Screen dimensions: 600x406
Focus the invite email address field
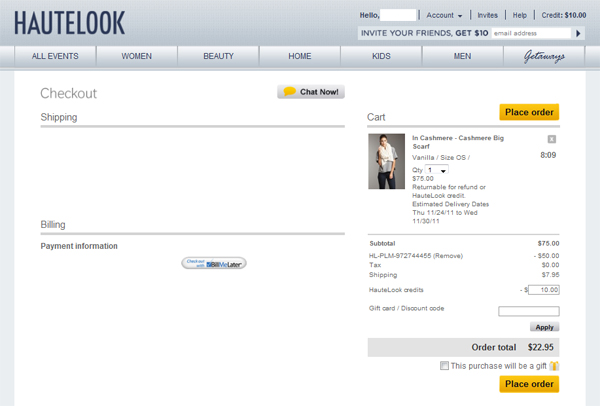click(531, 33)
